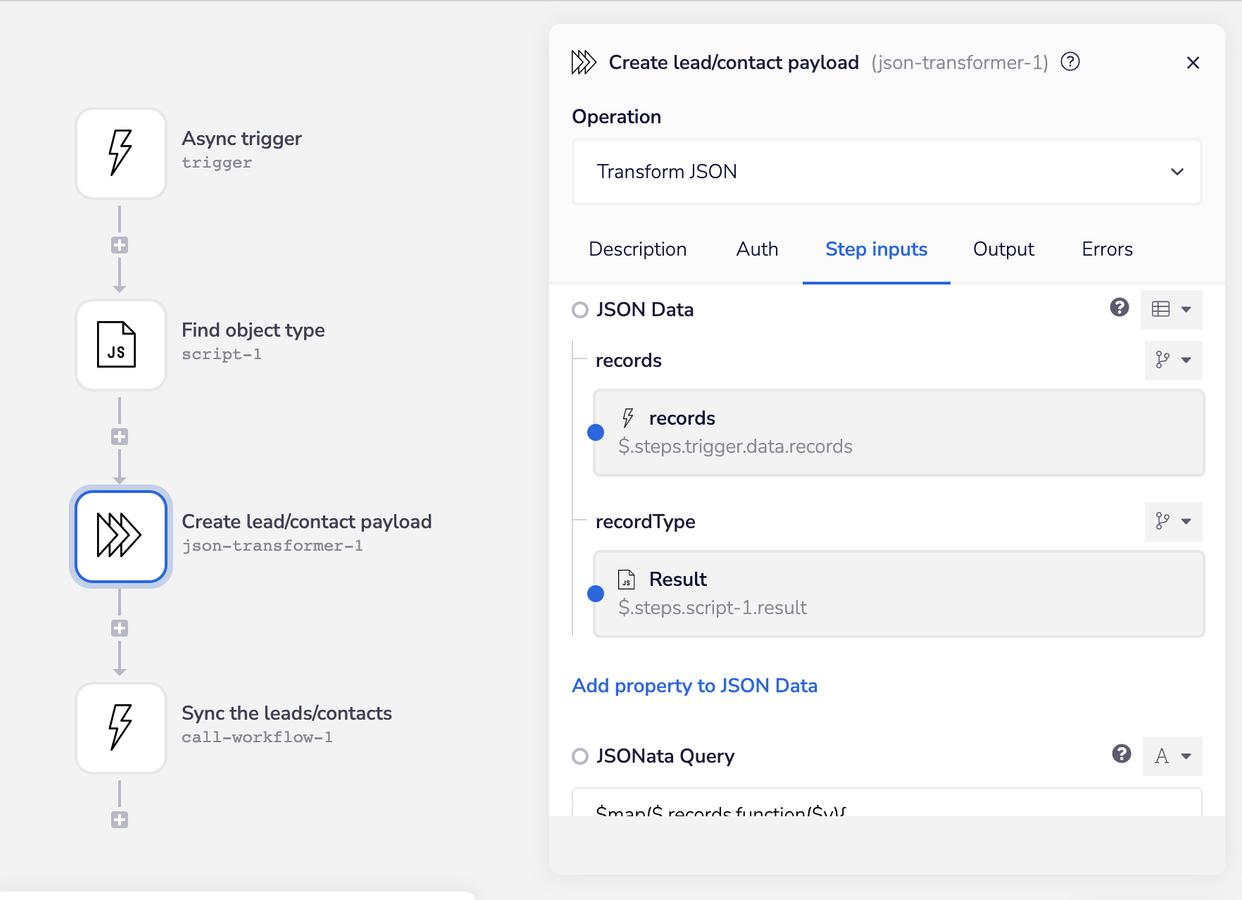The image size is (1242, 900).
Task: Click the Async trigger lightning icon
Action: tap(120, 153)
